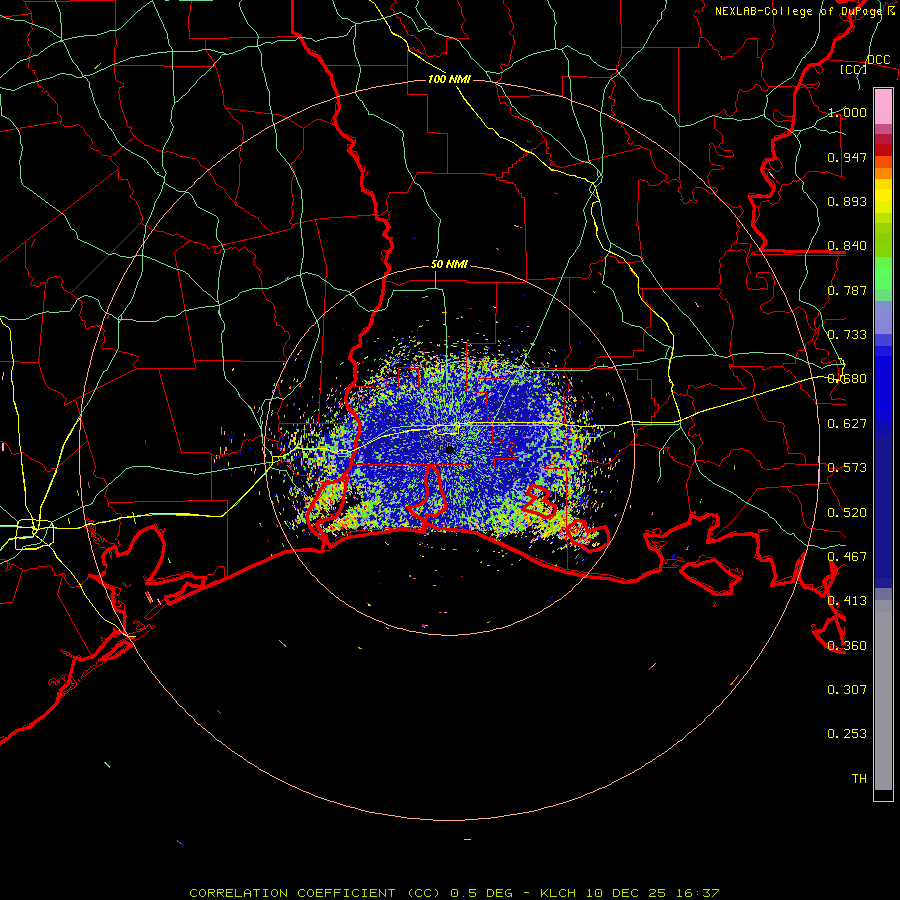Screen dimensions: 900x900
Task: Select the 1.000 legend value
Action: 847,112
